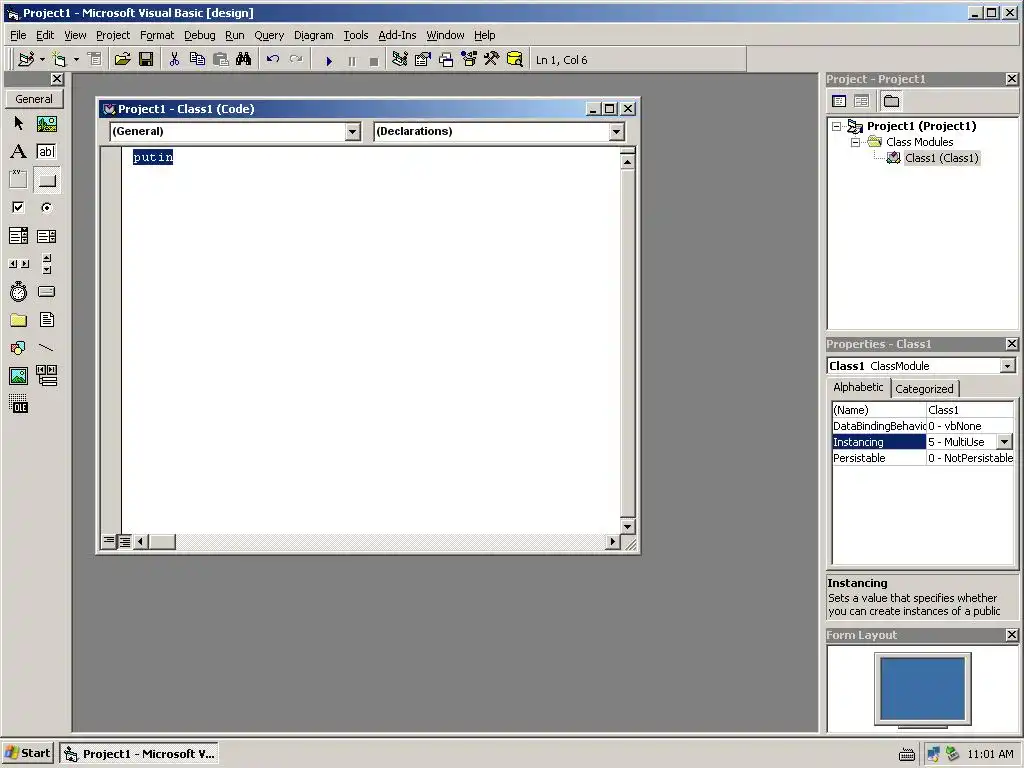The width and height of the screenshot is (1024, 768).
Task: Select the DirListBox folder tool
Action: [18, 320]
